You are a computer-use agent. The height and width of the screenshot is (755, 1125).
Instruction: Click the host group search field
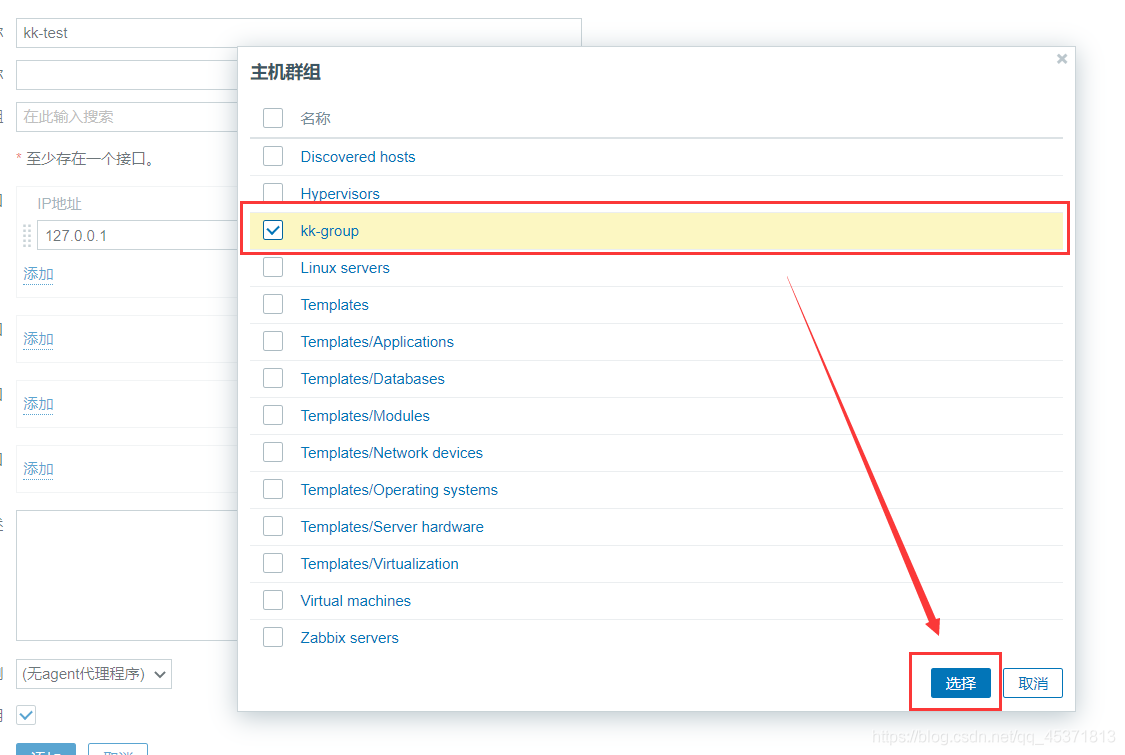[127, 116]
